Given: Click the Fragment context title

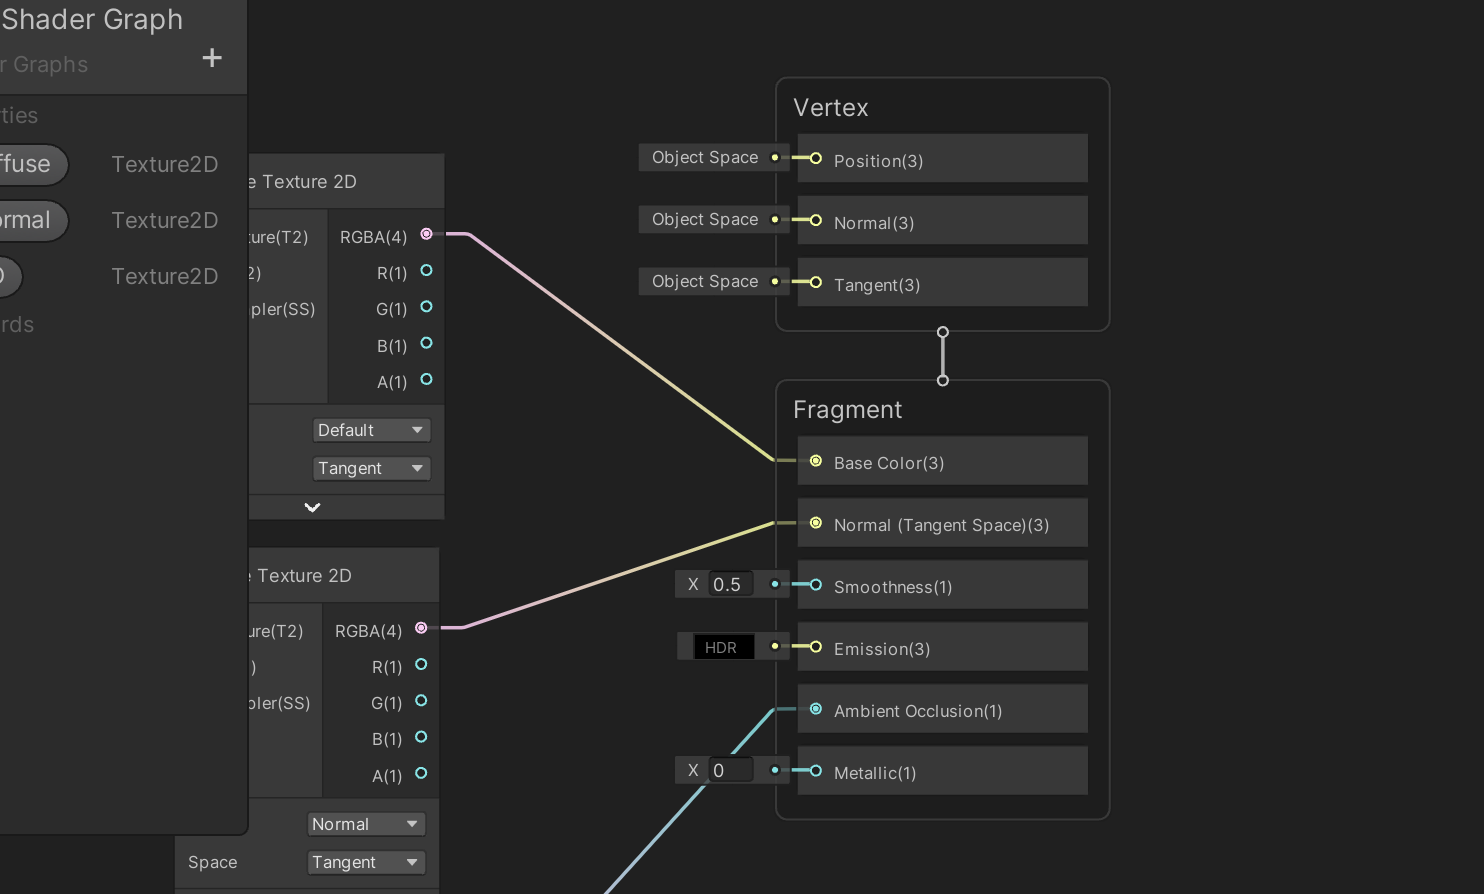Looking at the screenshot, I should coord(847,410).
